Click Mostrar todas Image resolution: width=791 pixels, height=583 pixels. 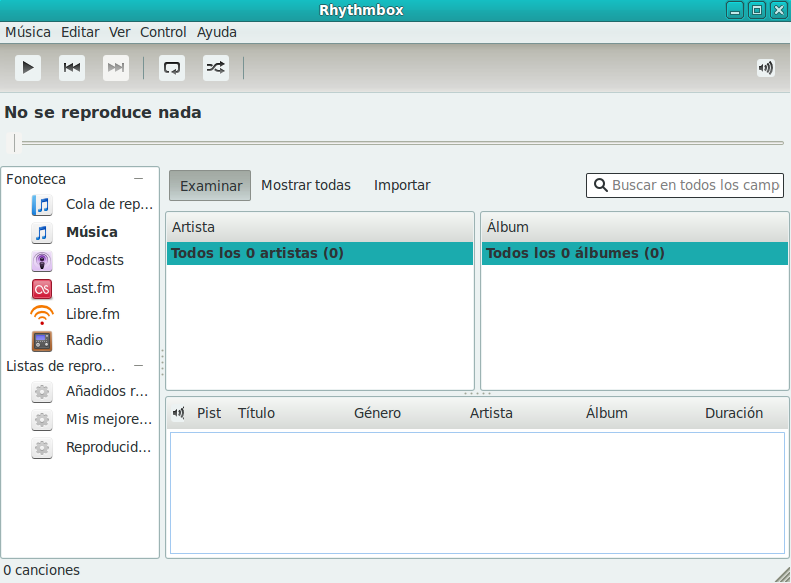pos(306,186)
